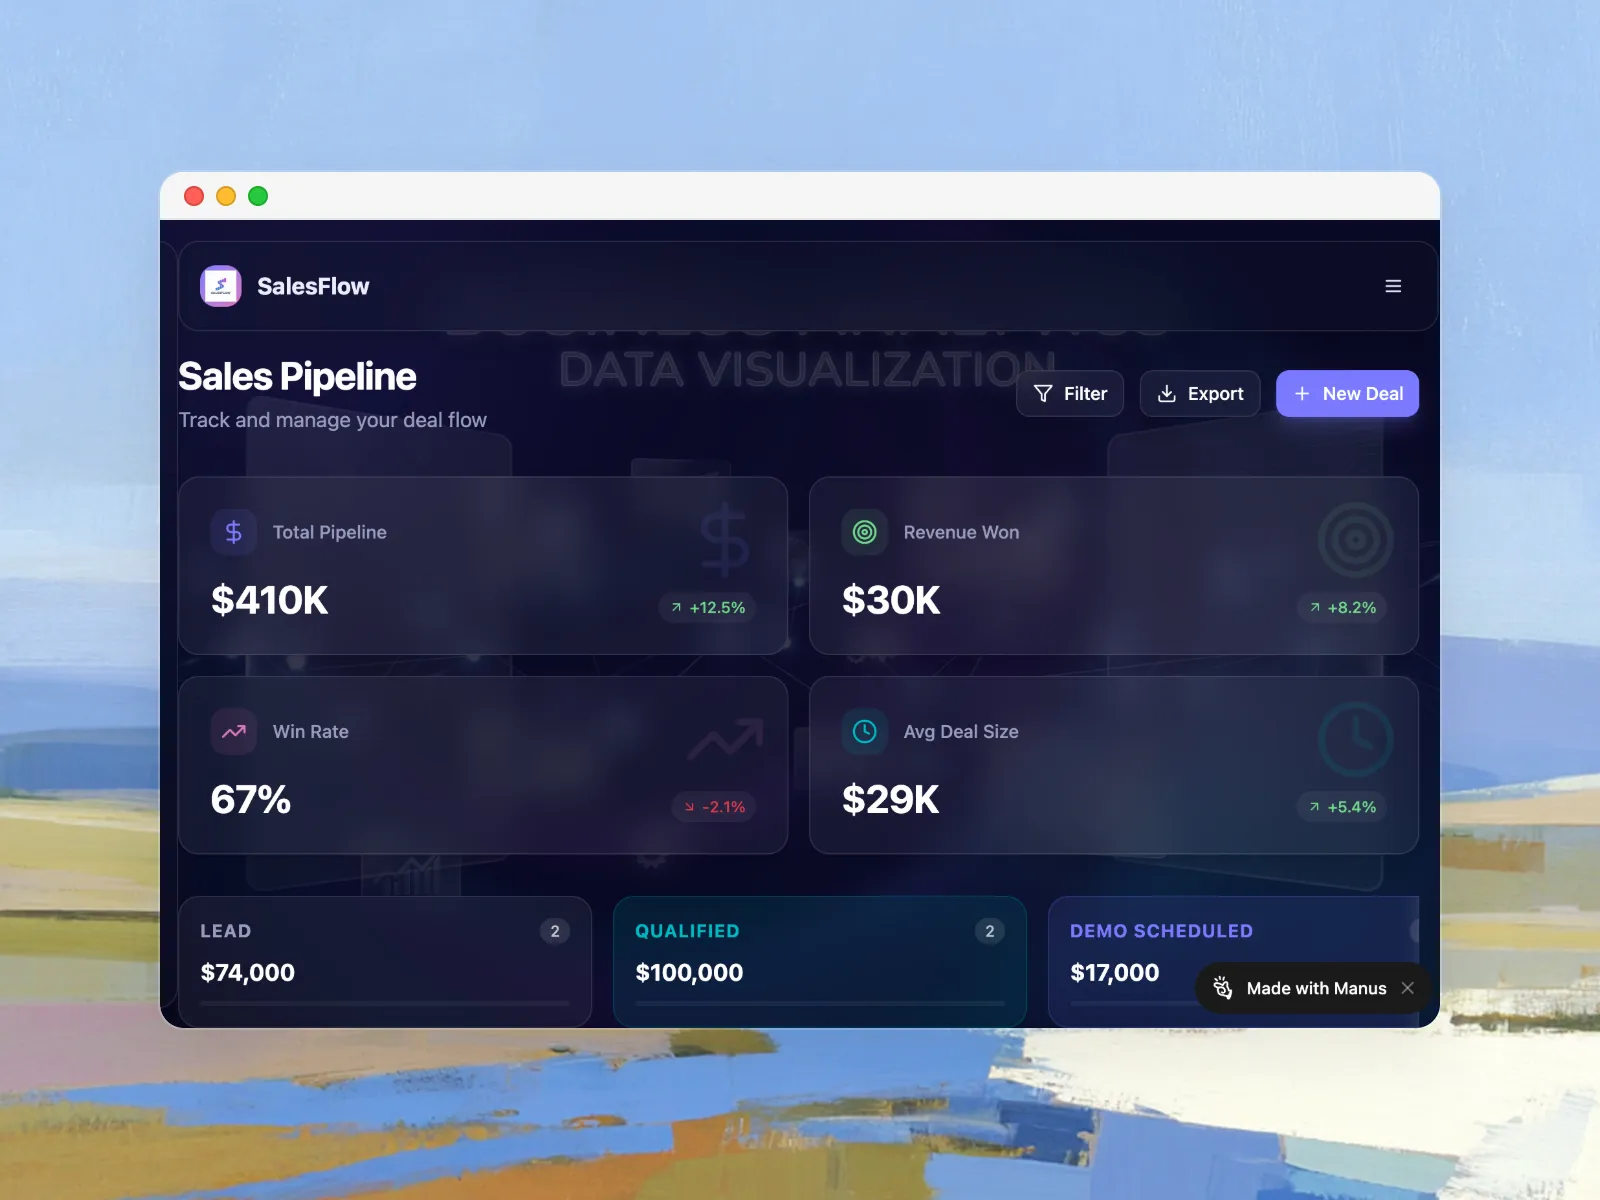
Task: Click the +8.2% Revenue Won badge
Action: click(x=1342, y=607)
